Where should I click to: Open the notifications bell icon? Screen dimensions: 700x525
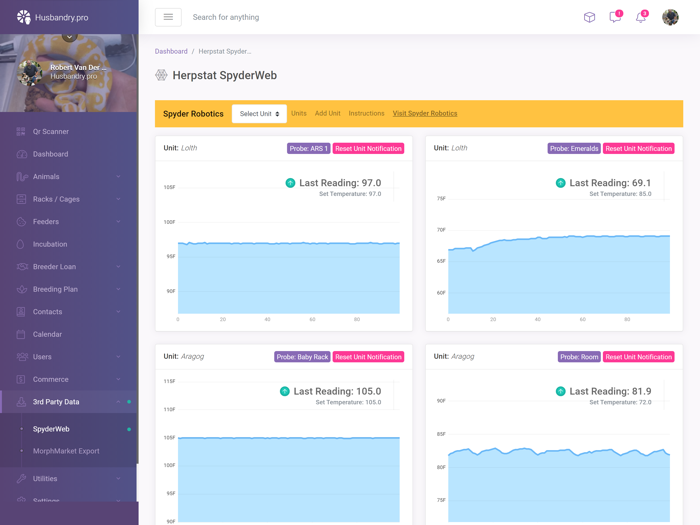[x=641, y=17]
